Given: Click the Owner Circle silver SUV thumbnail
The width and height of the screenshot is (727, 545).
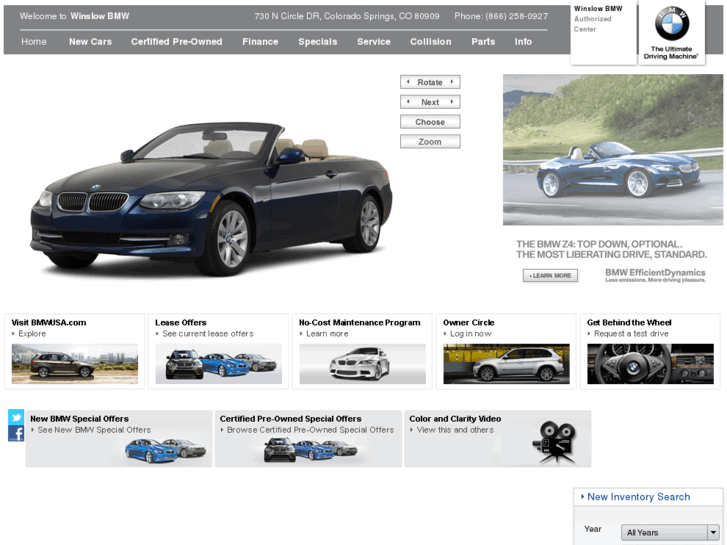Looking at the screenshot, I should (x=506, y=364).
